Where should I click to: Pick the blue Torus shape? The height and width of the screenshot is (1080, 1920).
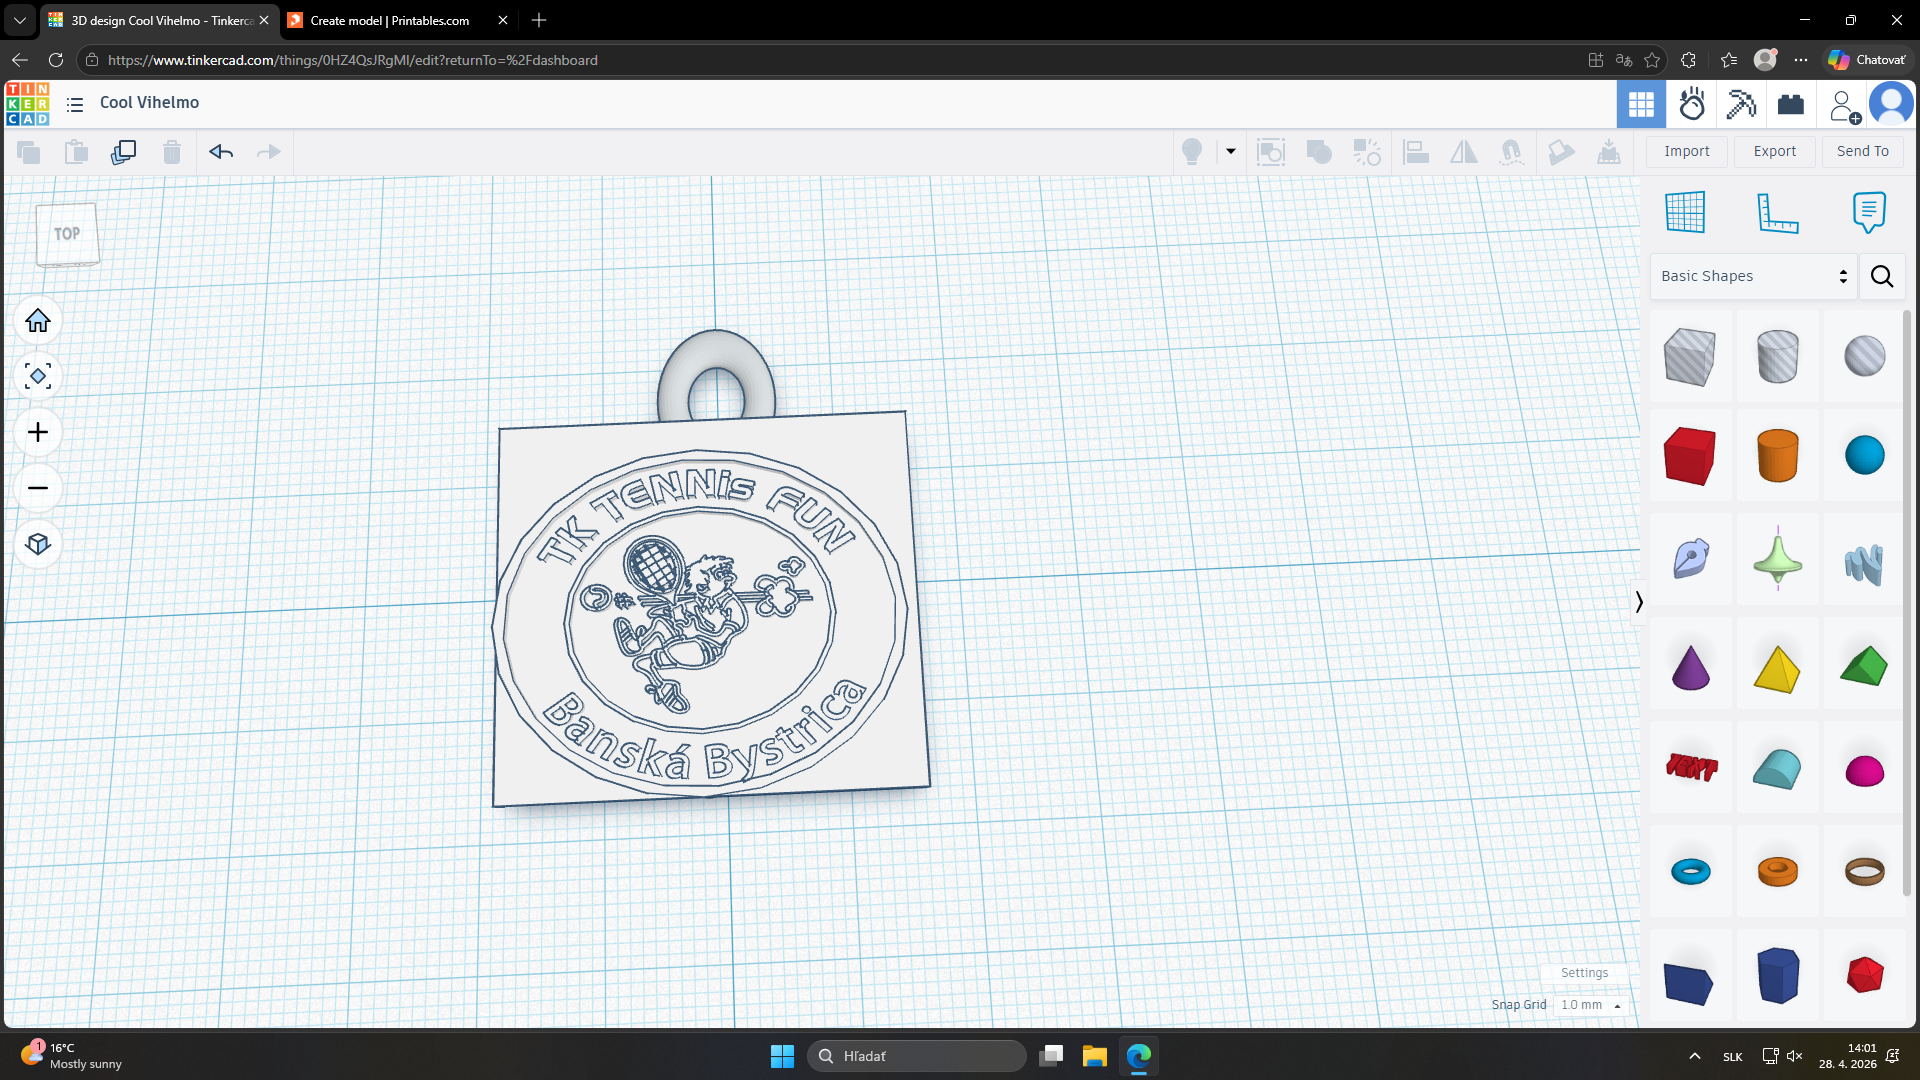tap(1689, 871)
